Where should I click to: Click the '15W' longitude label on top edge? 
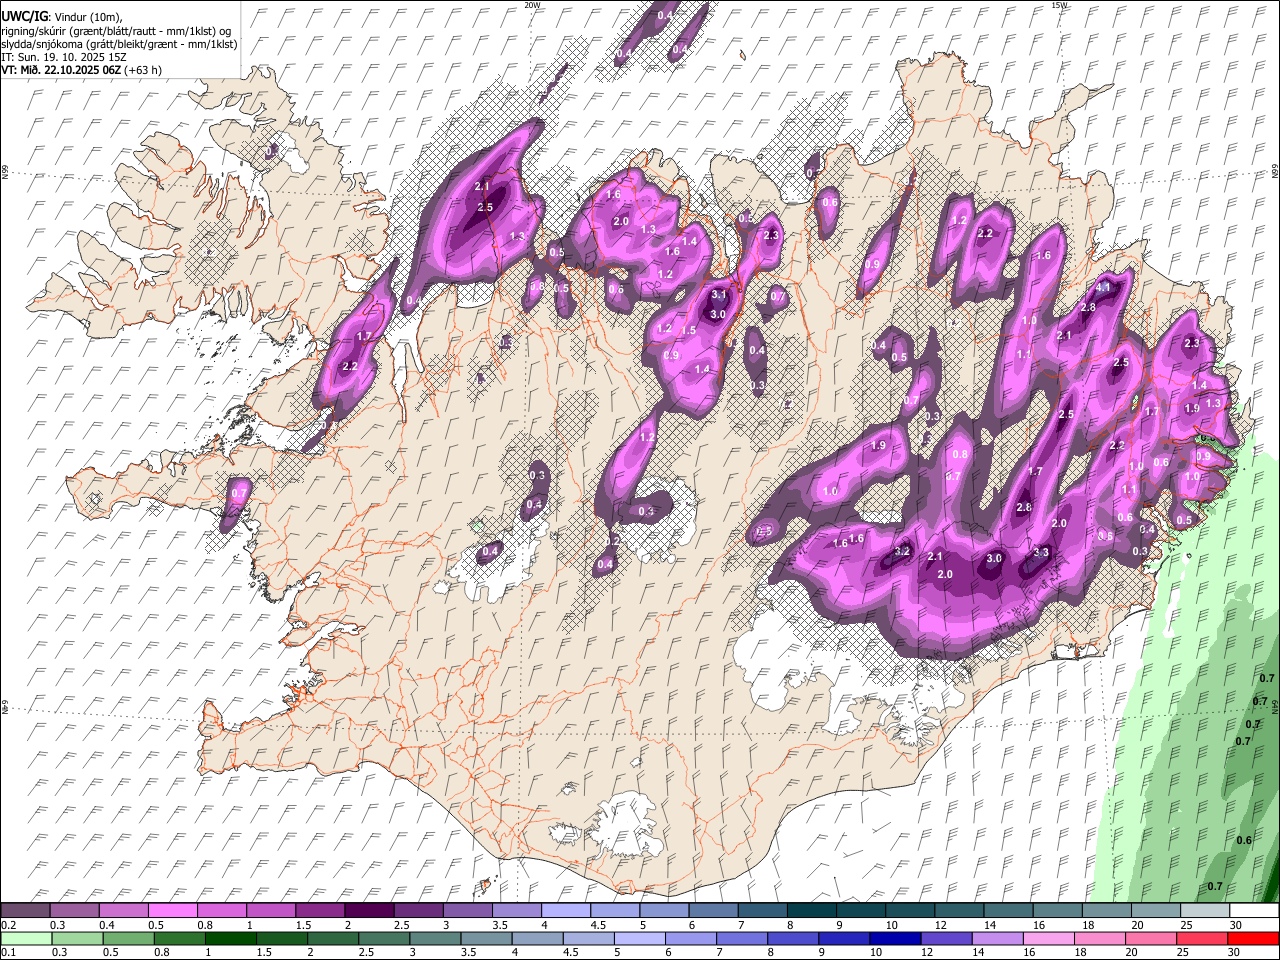click(1059, 5)
